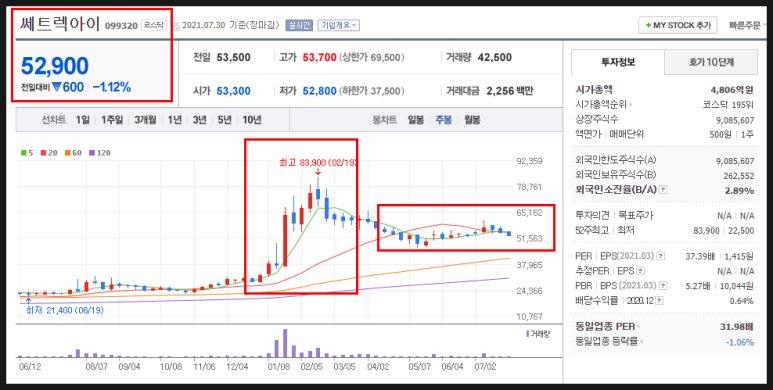Click the 코스닥 195위 ranking text
Image resolution: width=773 pixels, height=390 pixels.
coord(728,105)
